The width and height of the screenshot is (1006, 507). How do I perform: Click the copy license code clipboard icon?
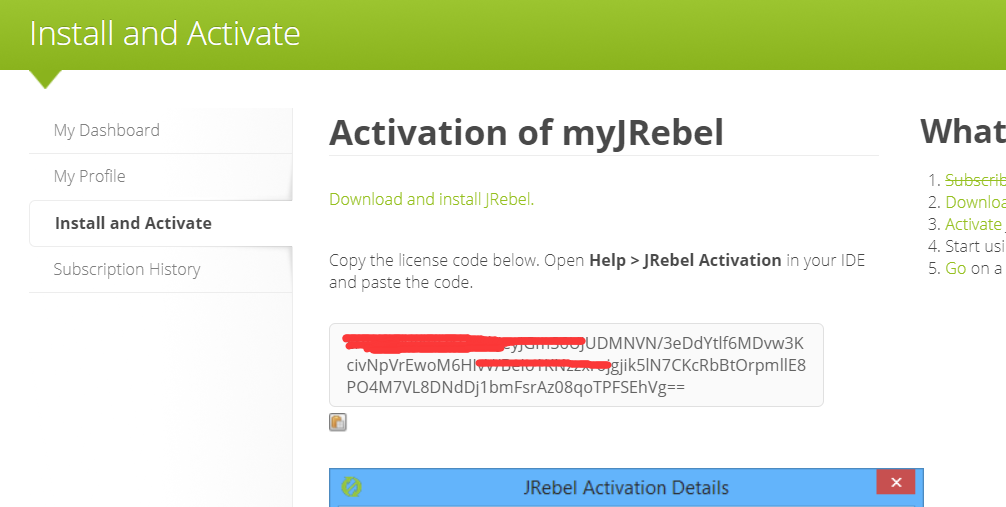pyautogui.click(x=338, y=422)
